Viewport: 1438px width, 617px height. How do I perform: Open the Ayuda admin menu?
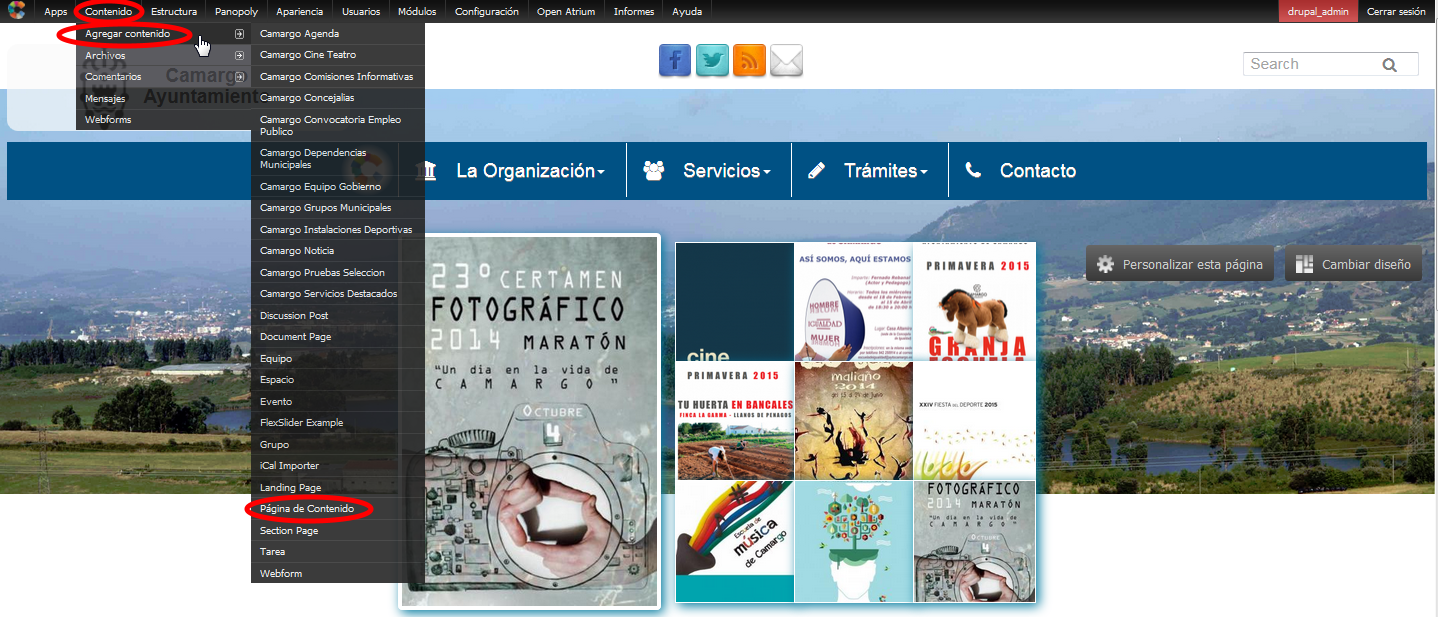click(x=687, y=12)
